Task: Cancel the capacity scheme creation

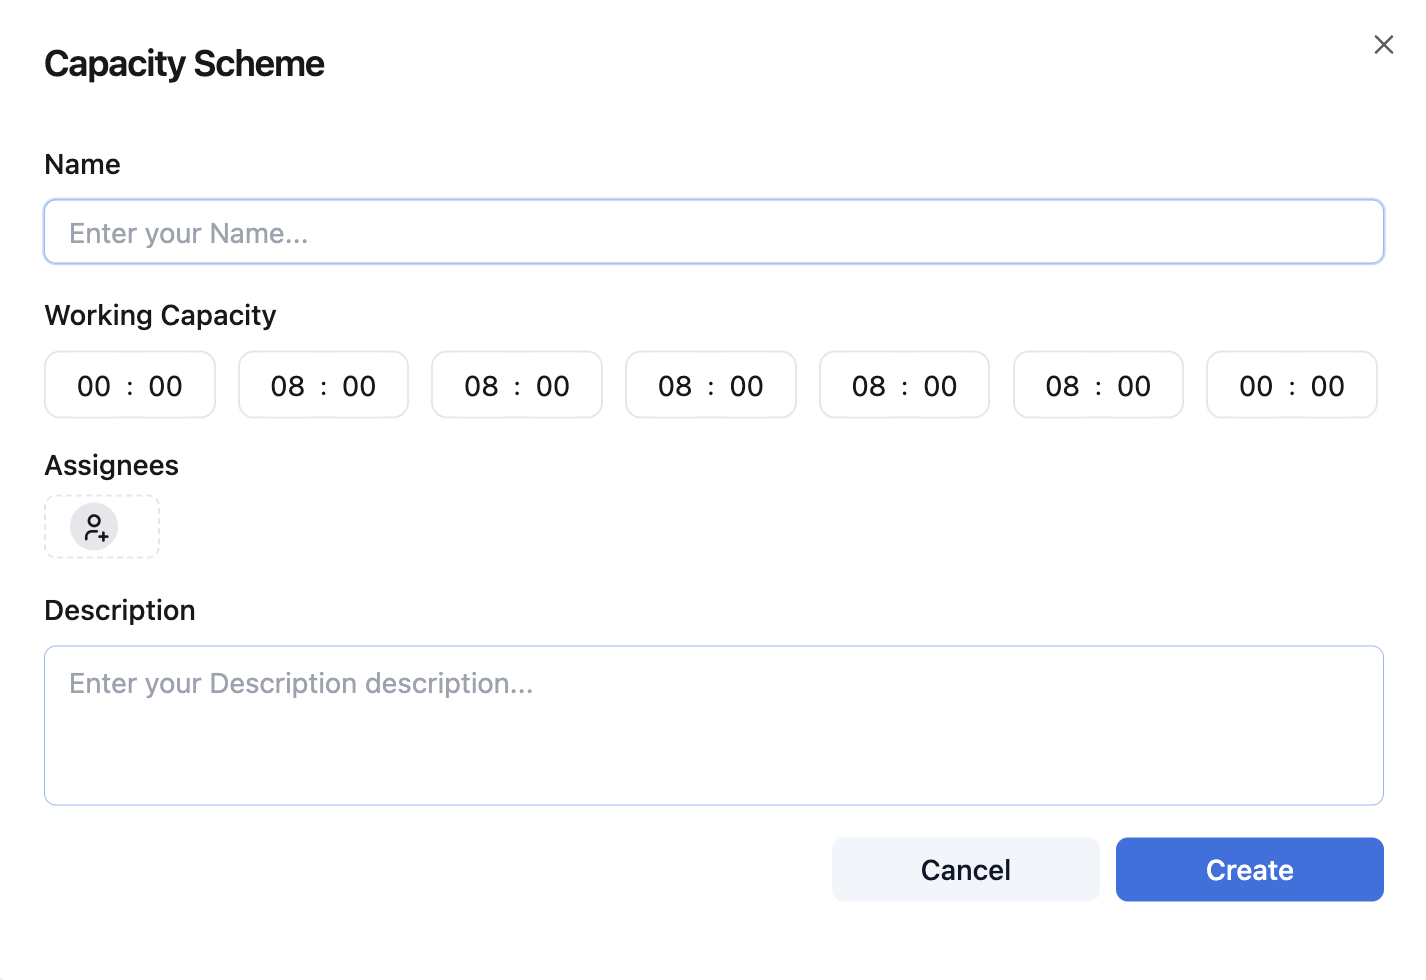Action: pyautogui.click(x=964, y=869)
